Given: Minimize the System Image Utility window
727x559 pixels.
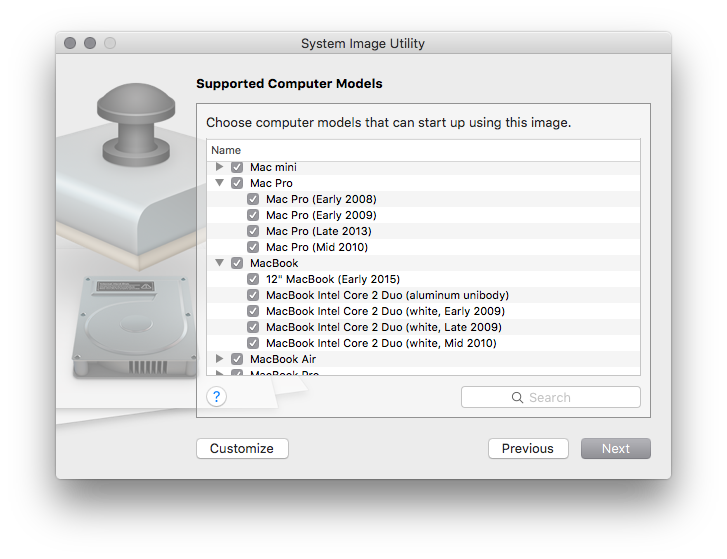Looking at the screenshot, I should (90, 43).
